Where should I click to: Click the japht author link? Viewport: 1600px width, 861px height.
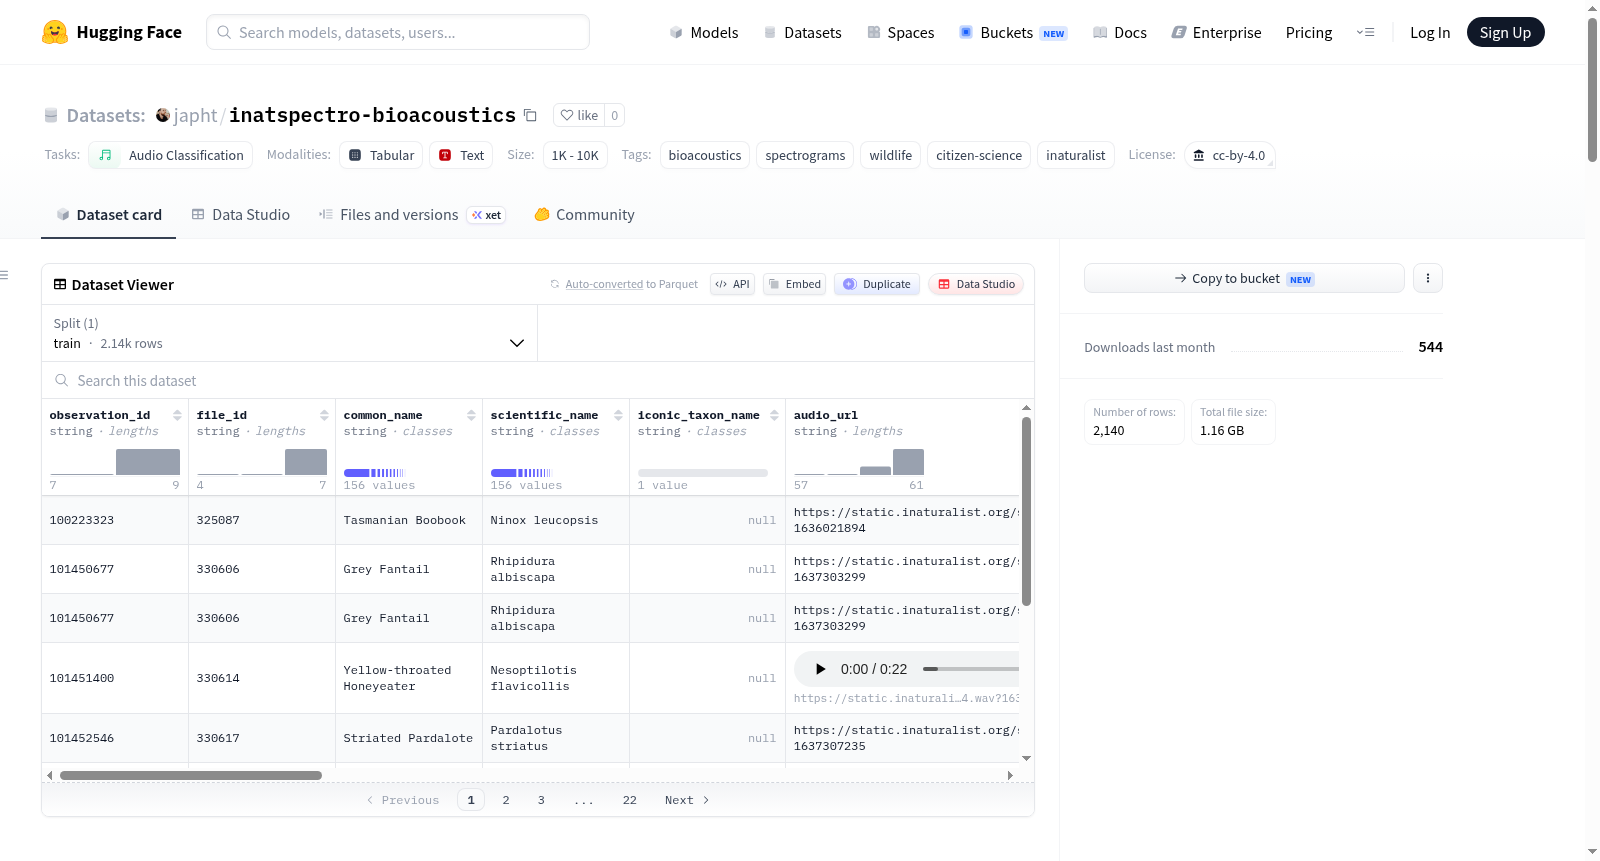pyautogui.click(x=195, y=115)
